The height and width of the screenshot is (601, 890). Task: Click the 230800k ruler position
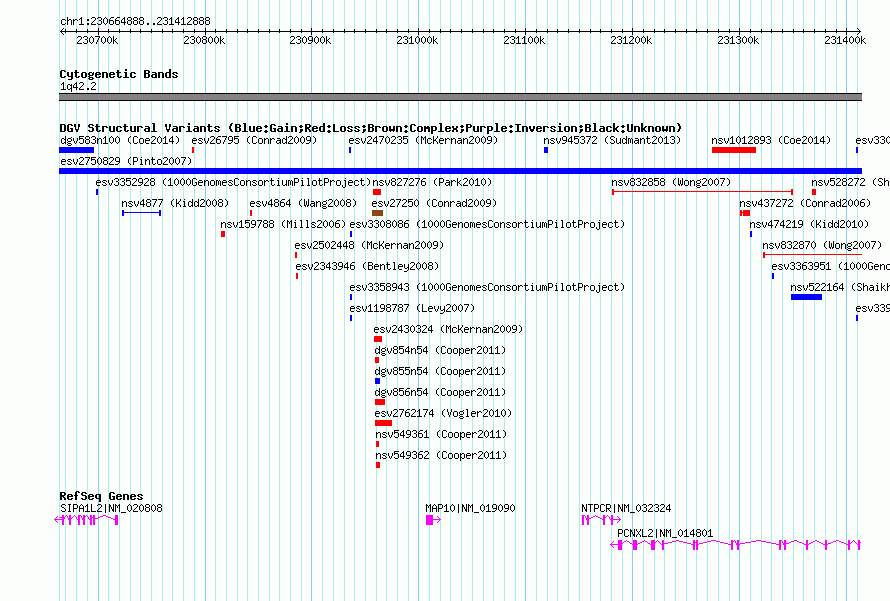tap(204, 40)
